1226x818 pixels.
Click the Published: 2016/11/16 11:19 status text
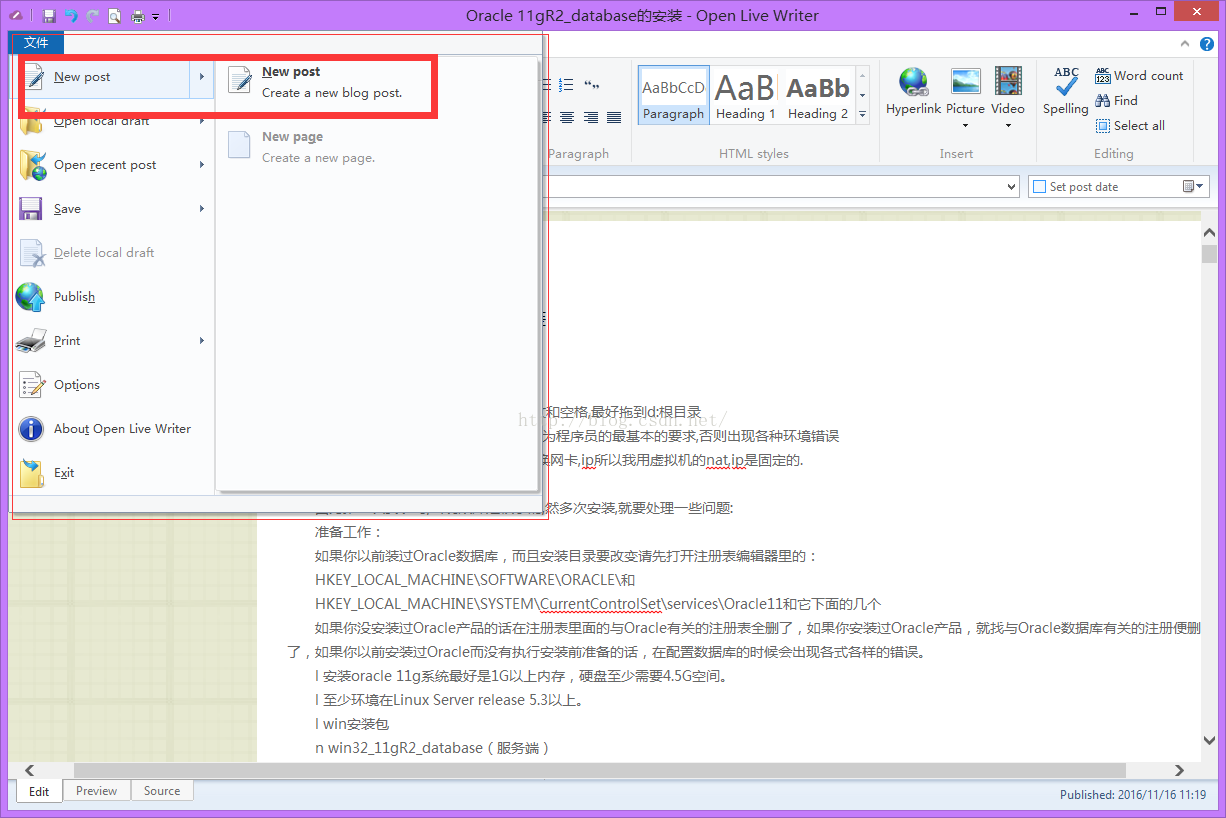[1133, 795]
